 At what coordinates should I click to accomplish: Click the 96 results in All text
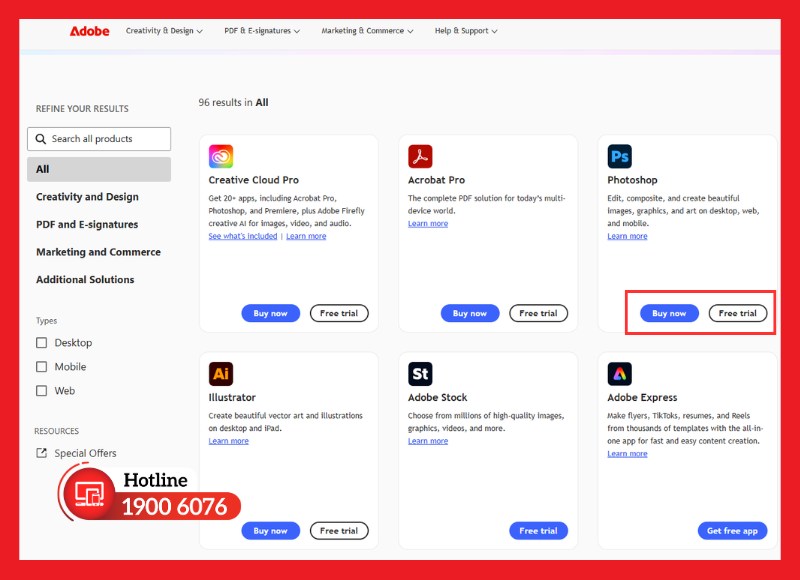(x=234, y=103)
